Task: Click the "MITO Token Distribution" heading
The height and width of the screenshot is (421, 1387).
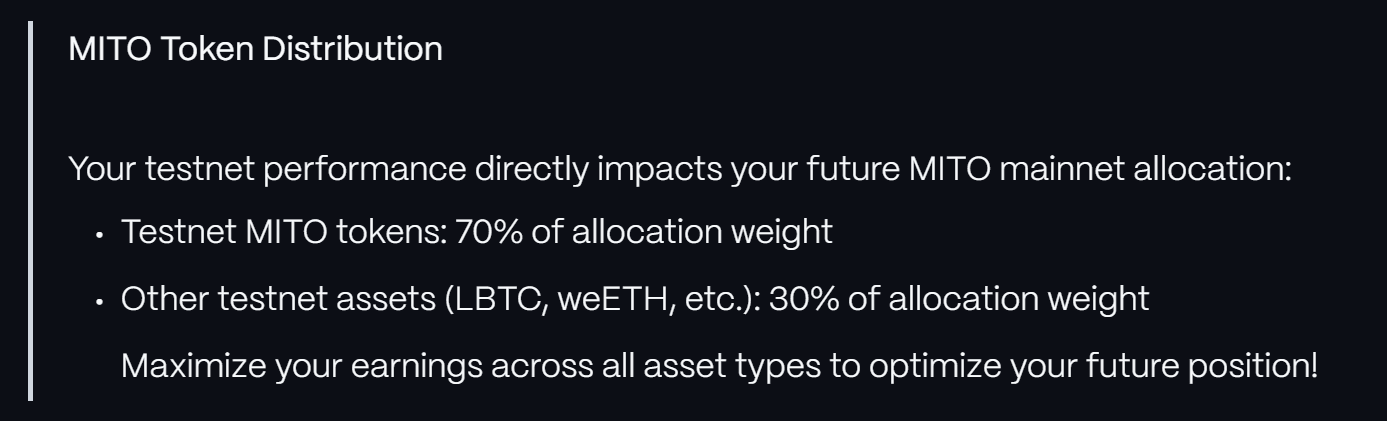Action: pos(255,48)
